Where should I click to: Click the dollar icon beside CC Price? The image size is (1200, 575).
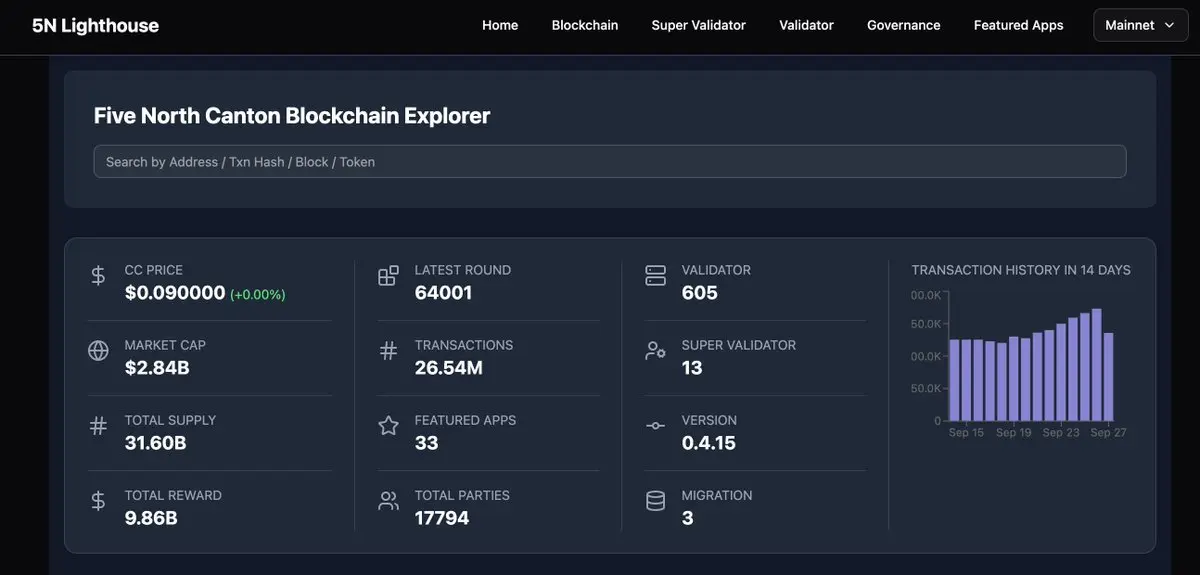[98, 276]
